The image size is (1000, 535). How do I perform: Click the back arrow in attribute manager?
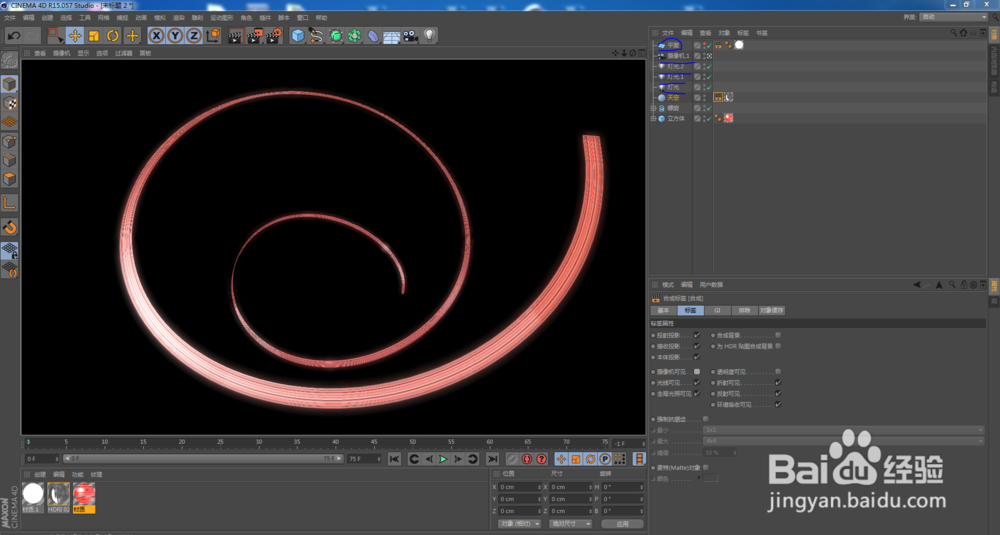click(x=916, y=285)
